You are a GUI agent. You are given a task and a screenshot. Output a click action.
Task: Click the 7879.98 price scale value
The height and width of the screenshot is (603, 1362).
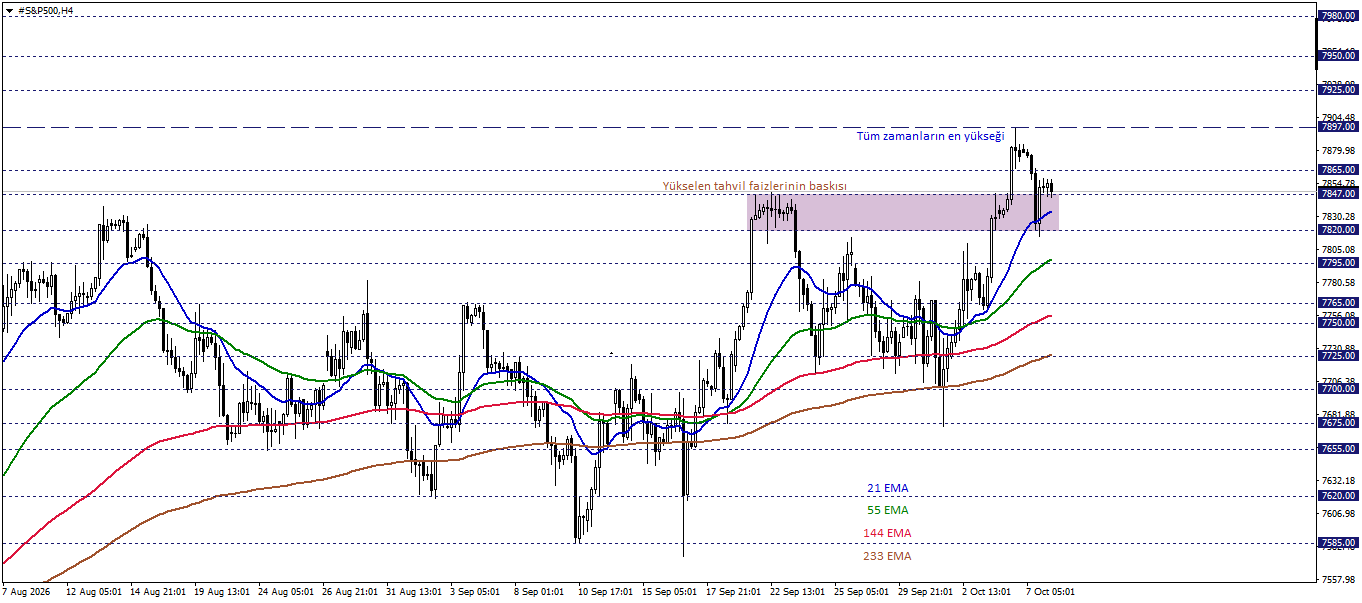click(x=1338, y=151)
